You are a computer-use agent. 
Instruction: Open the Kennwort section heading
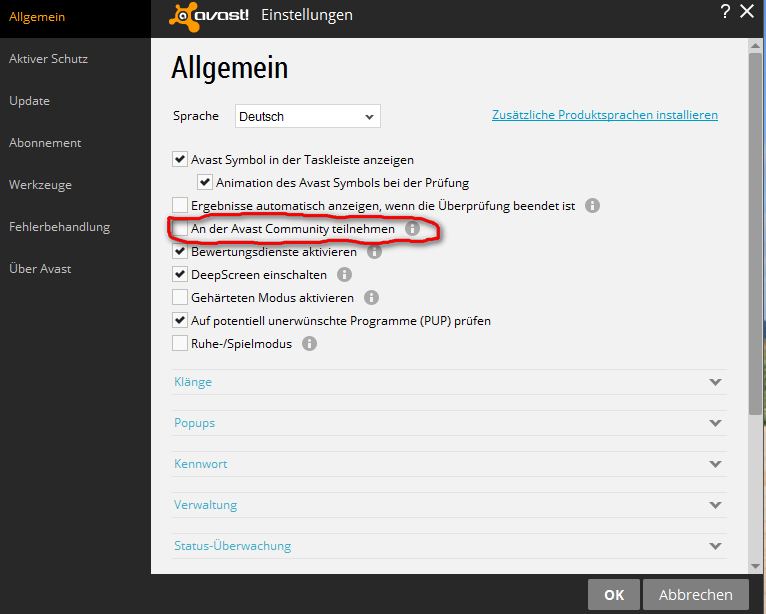201,464
